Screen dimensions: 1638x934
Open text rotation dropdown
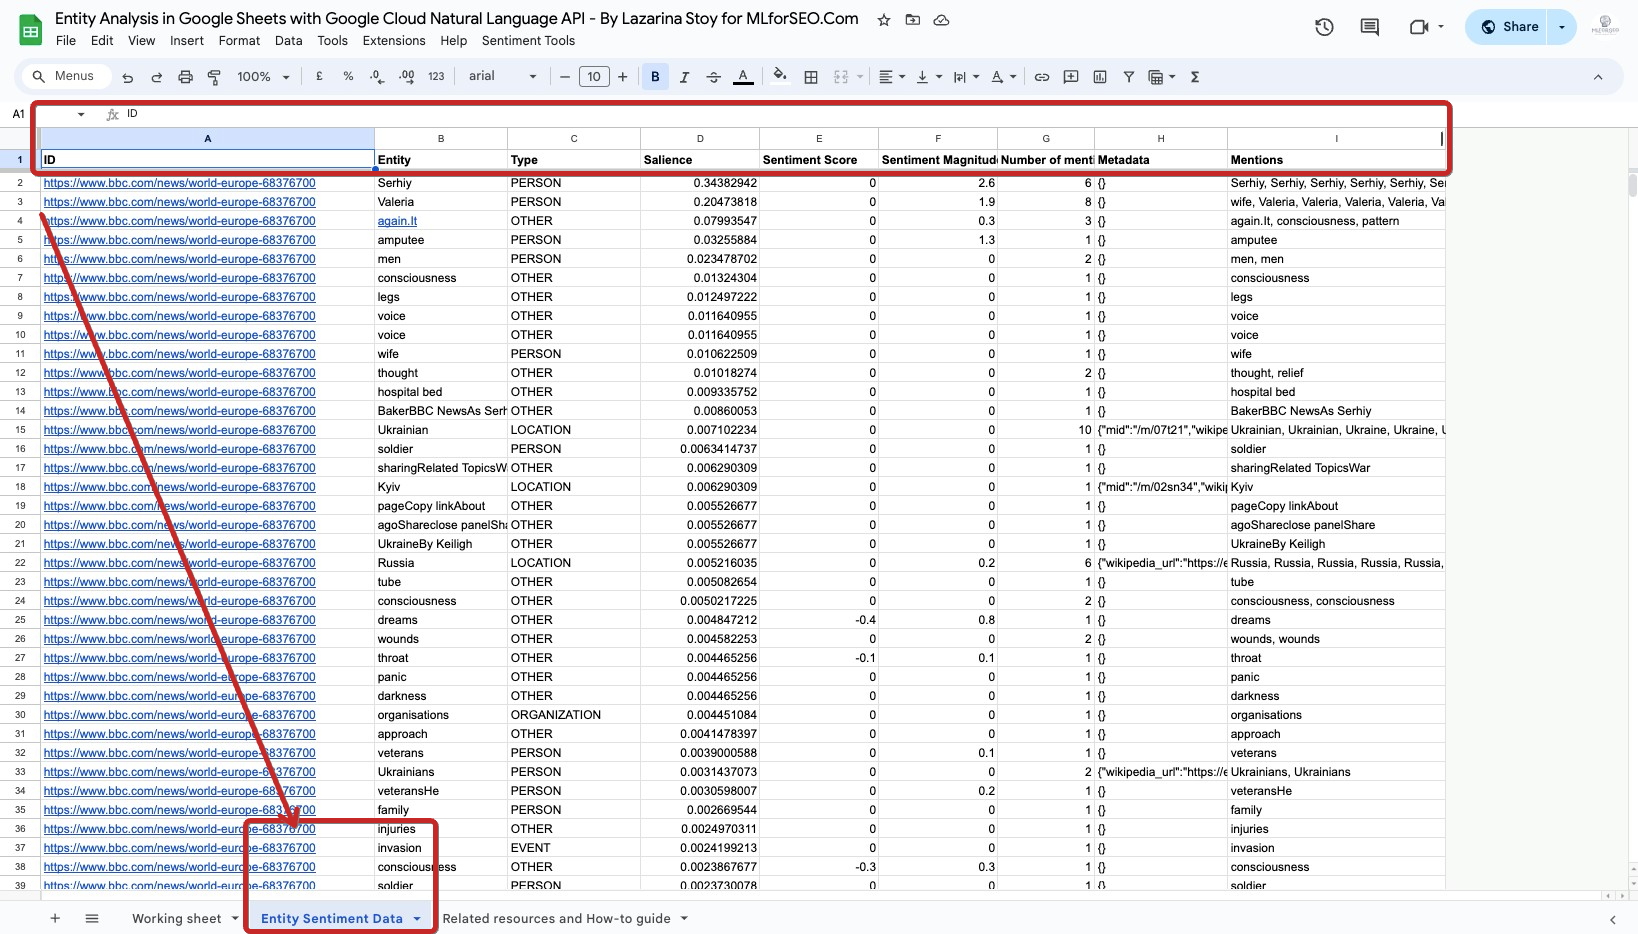pos(1003,77)
